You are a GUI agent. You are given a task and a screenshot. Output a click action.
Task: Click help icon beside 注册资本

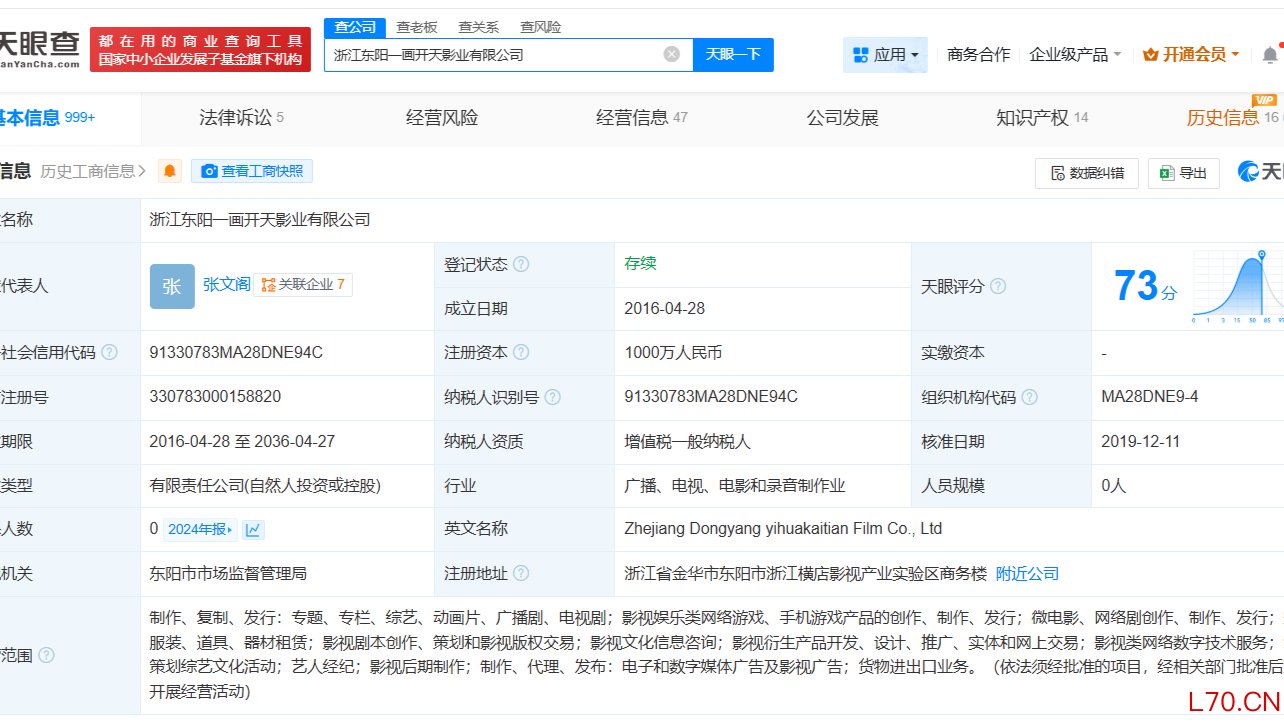click(x=521, y=353)
